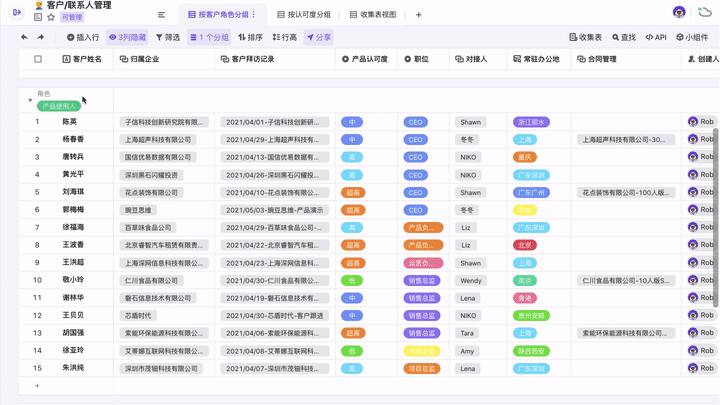Star this datasheet as favorite
The height and width of the screenshot is (405, 720).
tap(51, 18)
